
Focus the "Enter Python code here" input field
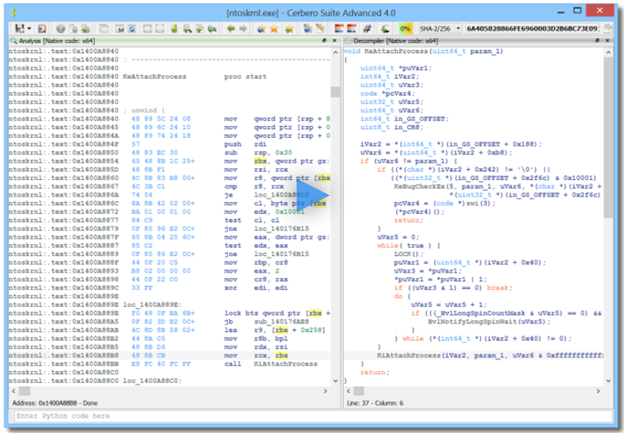313,416
